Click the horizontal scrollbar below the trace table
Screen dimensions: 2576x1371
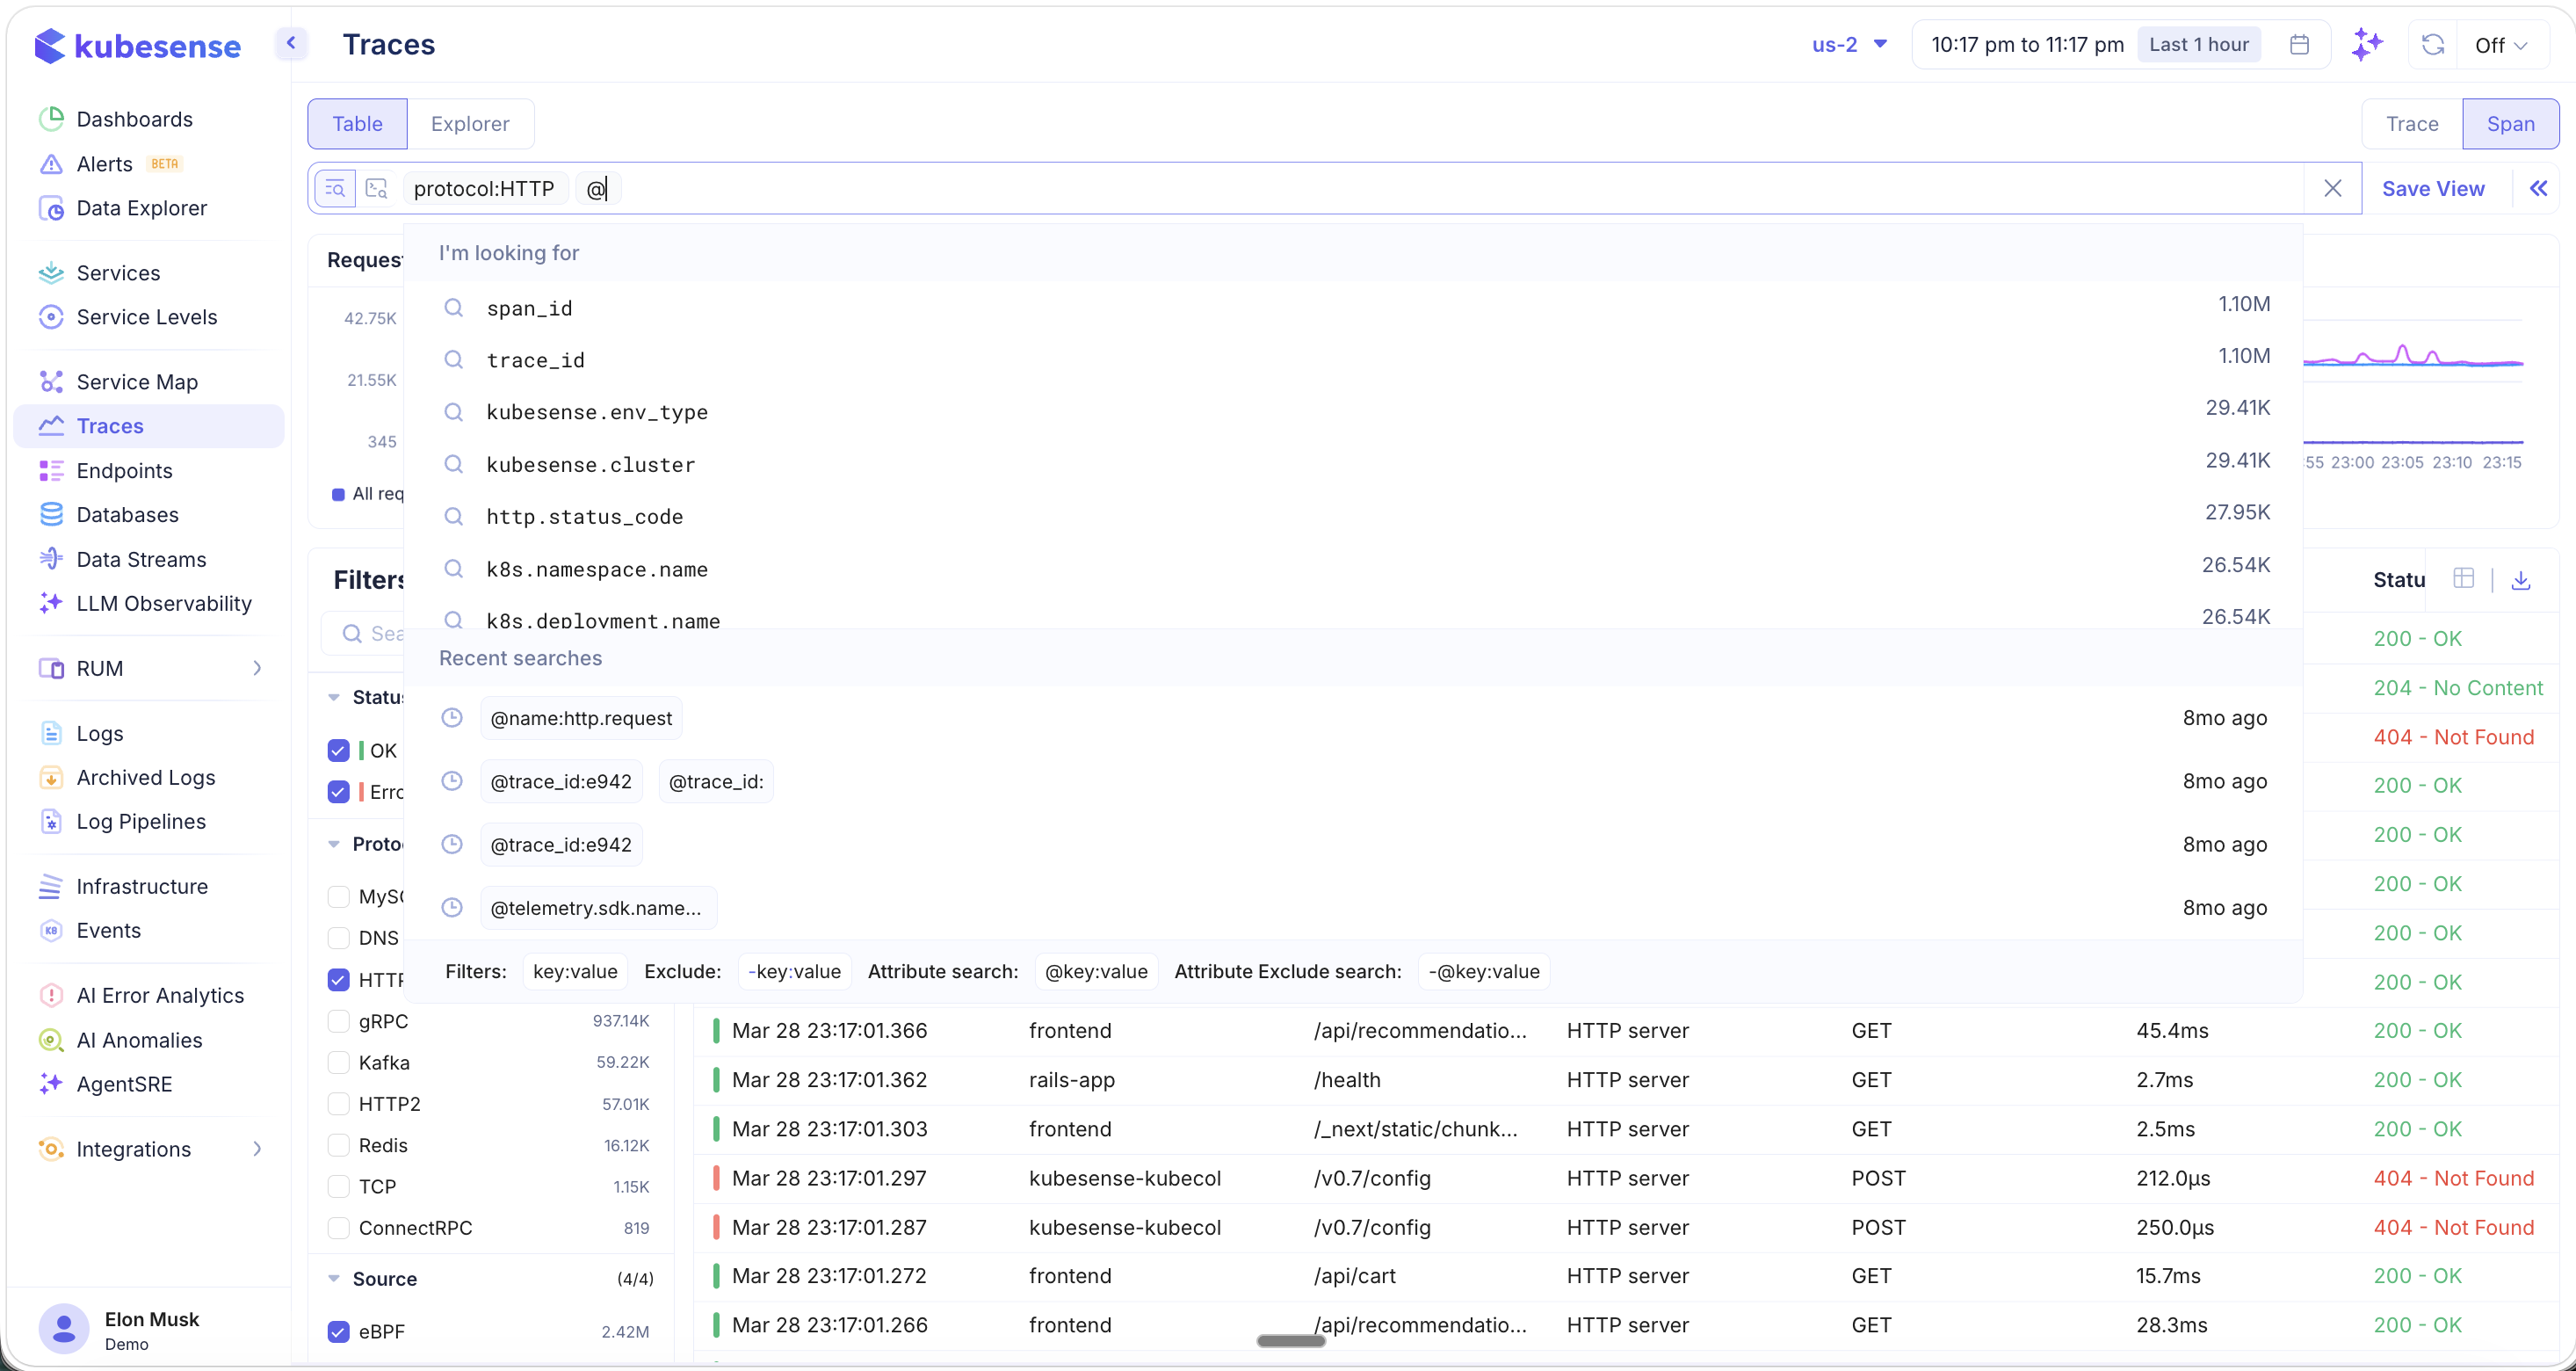click(1290, 1340)
